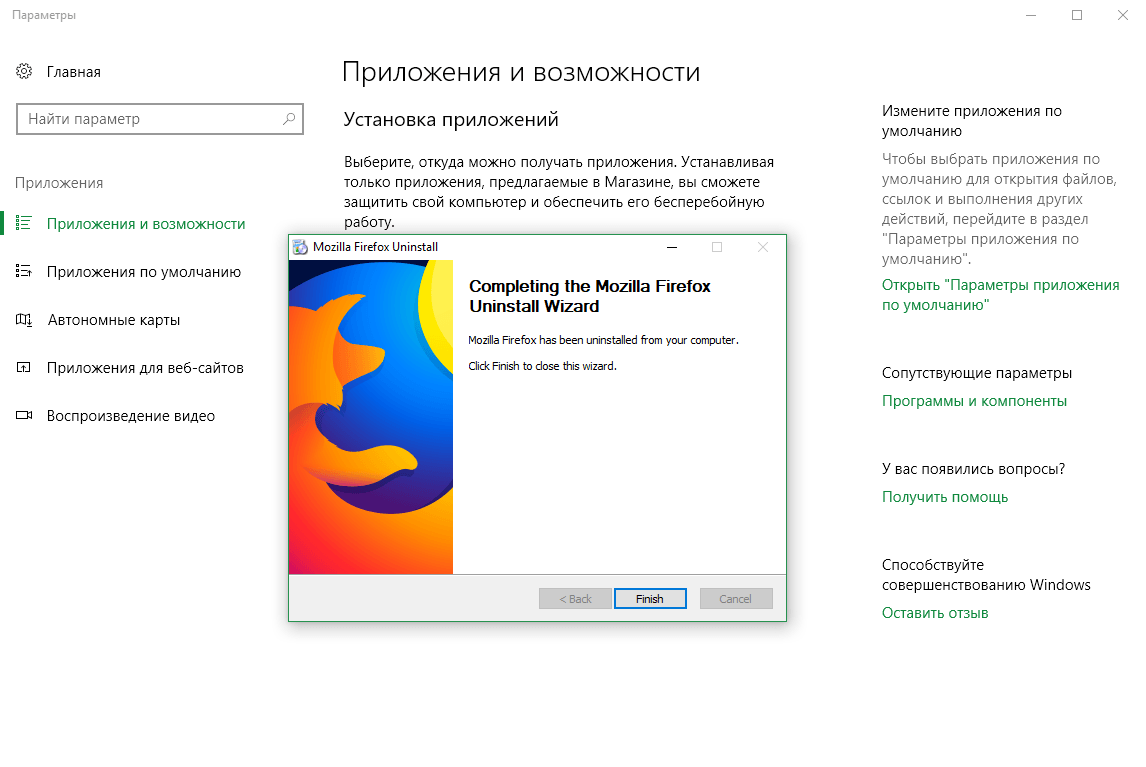Image resolution: width=1146 pixels, height=767 pixels.
Task: Open Главная settings home
Action: click(74, 72)
